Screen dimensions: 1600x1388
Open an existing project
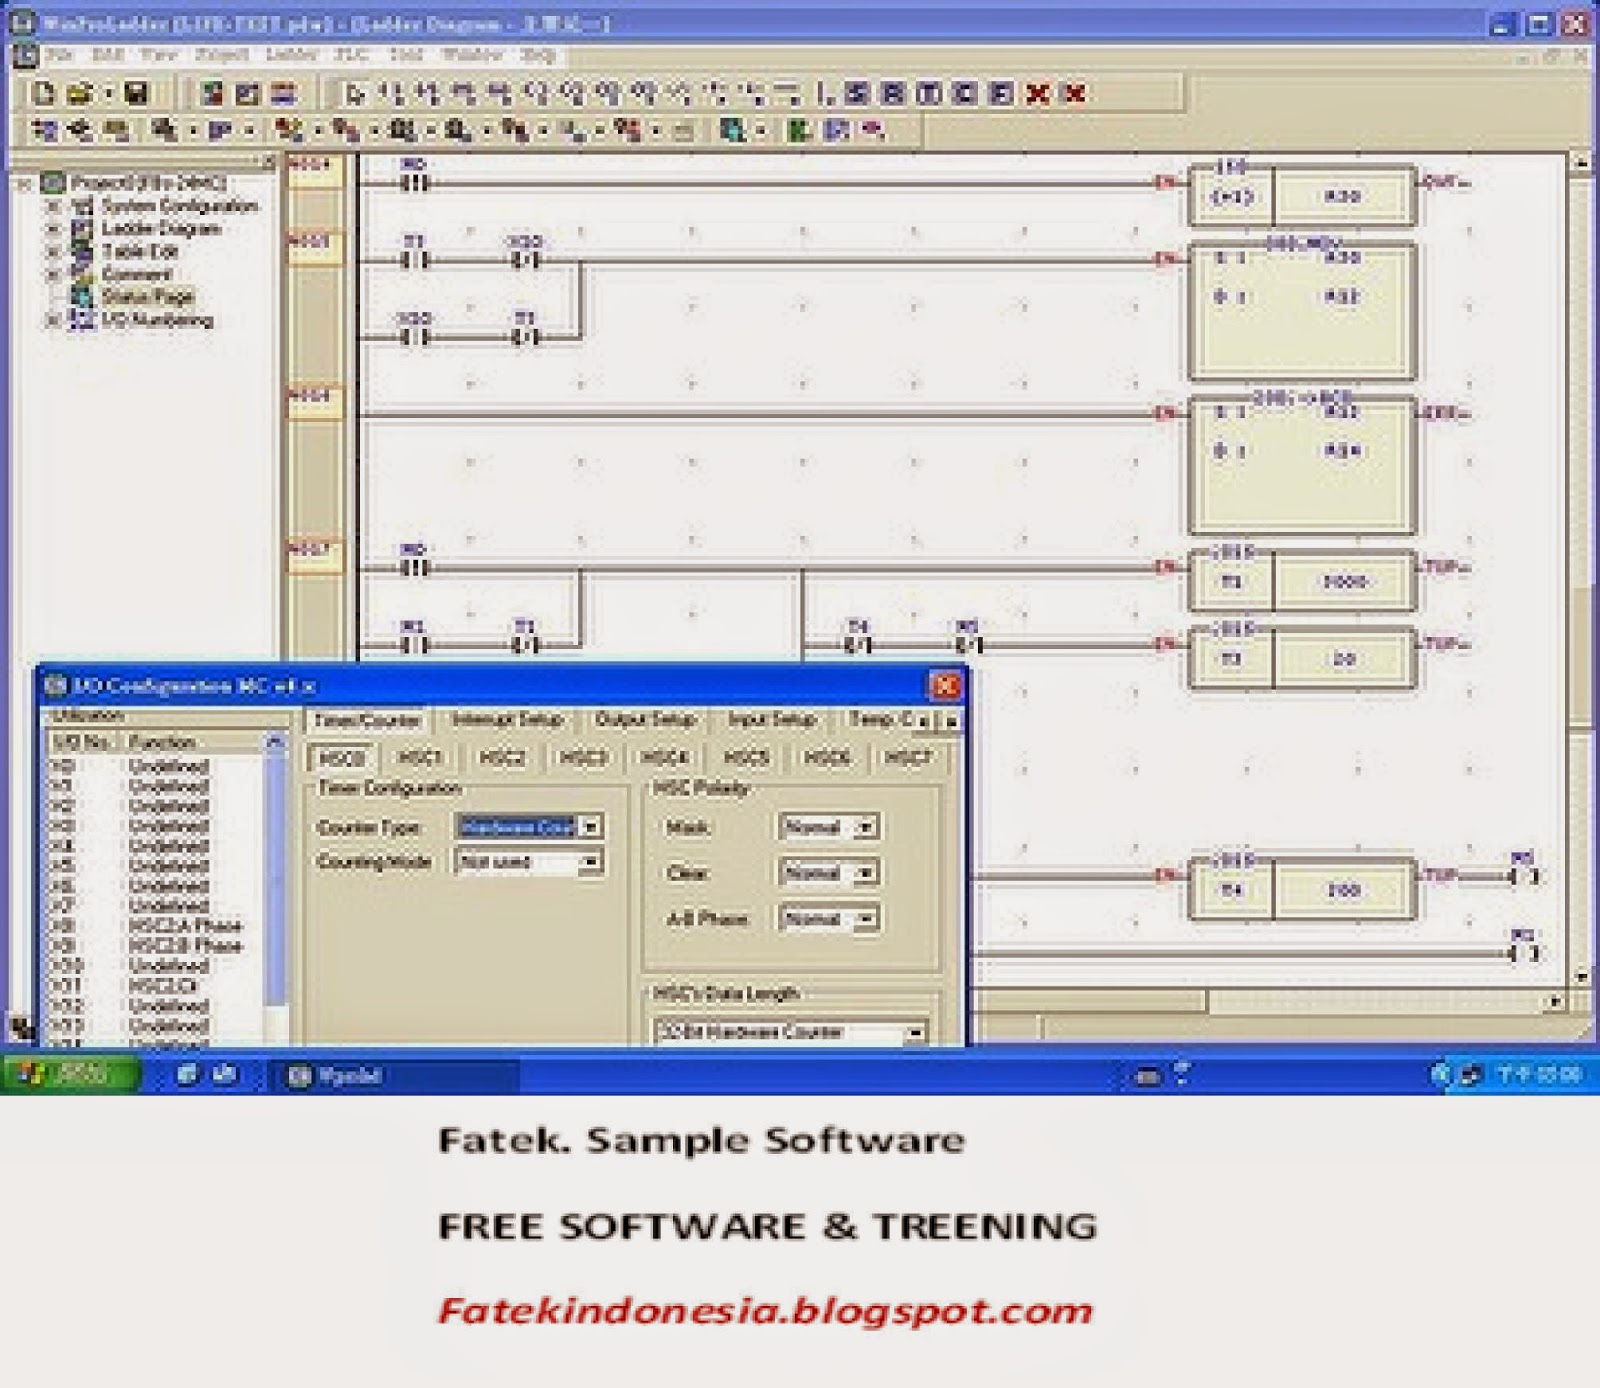tap(85, 94)
